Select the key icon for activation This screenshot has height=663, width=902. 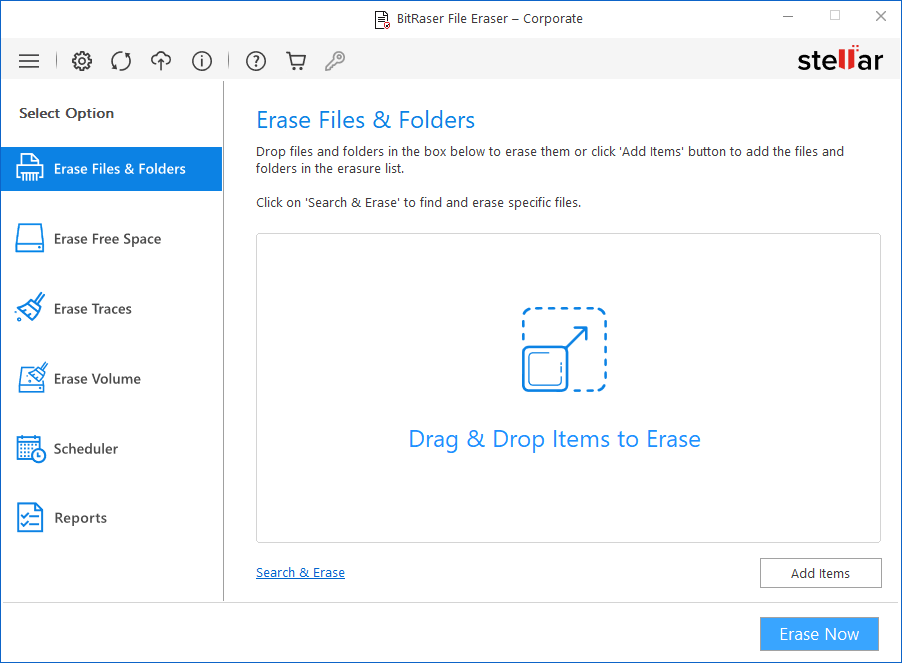[335, 61]
